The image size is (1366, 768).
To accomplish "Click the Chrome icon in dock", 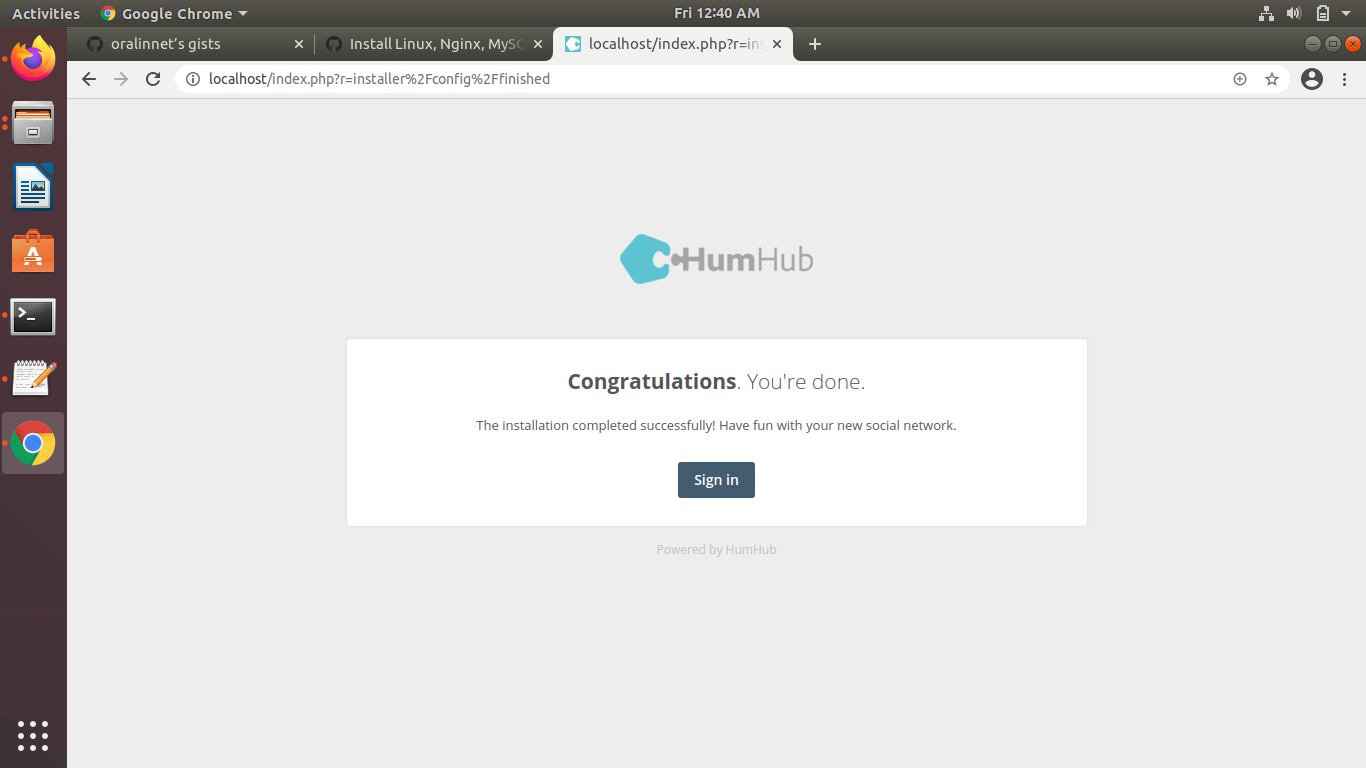I will click(33, 443).
